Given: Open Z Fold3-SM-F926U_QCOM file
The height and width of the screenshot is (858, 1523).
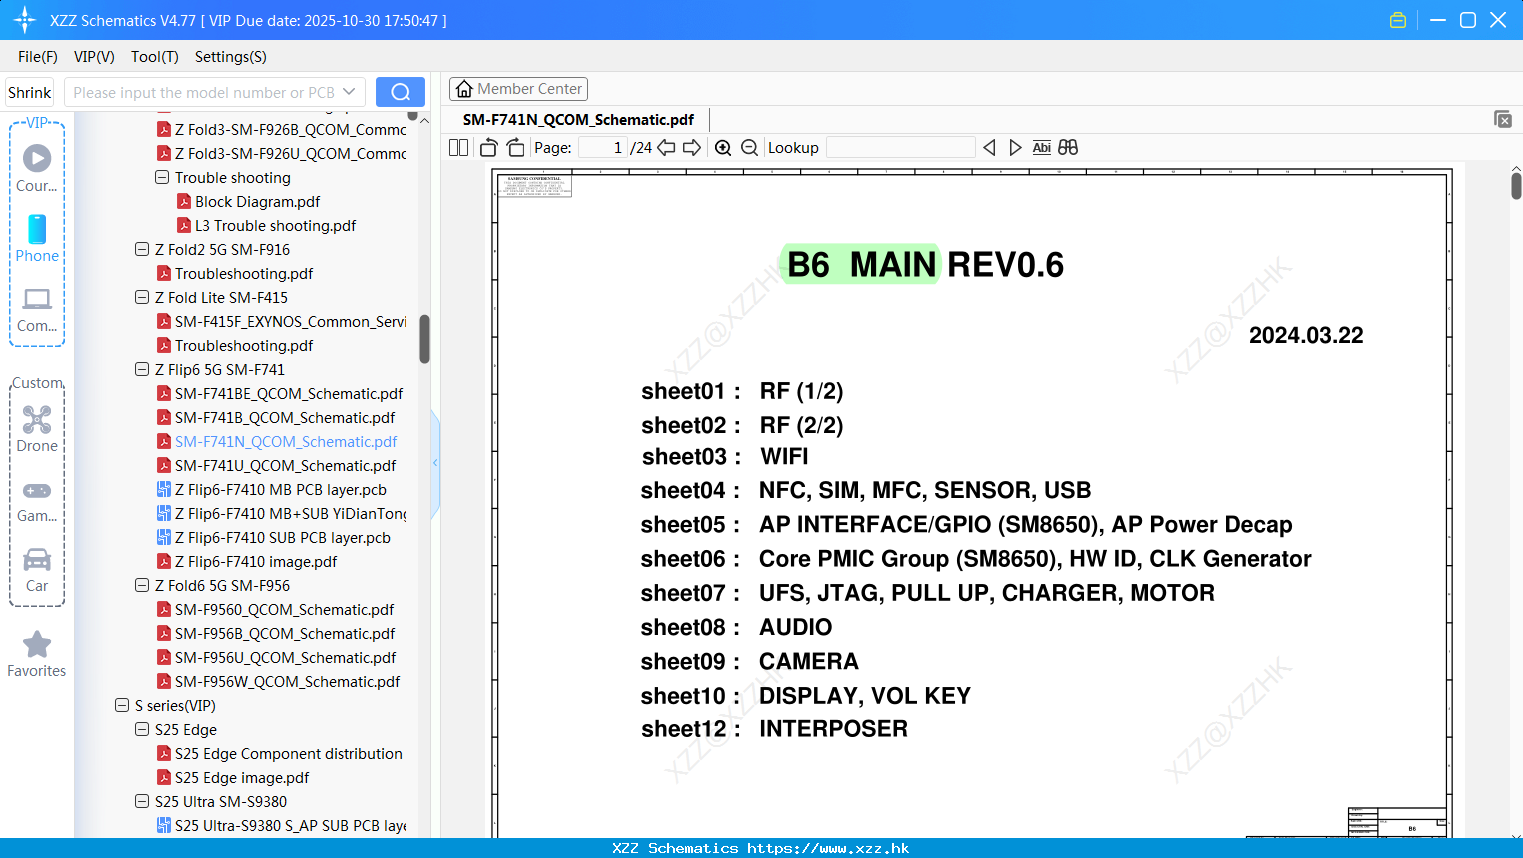Looking at the screenshot, I should tap(290, 153).
